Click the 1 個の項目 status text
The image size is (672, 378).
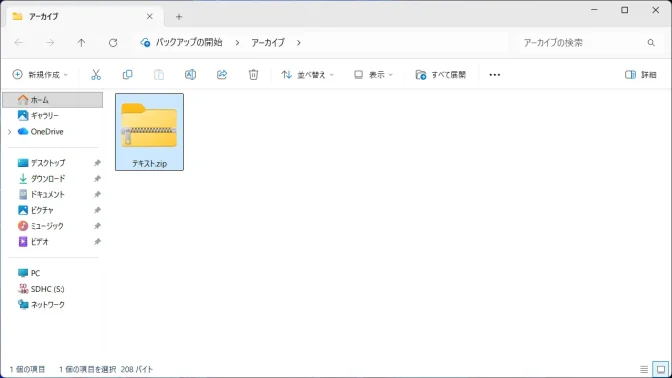pos(27,369)
